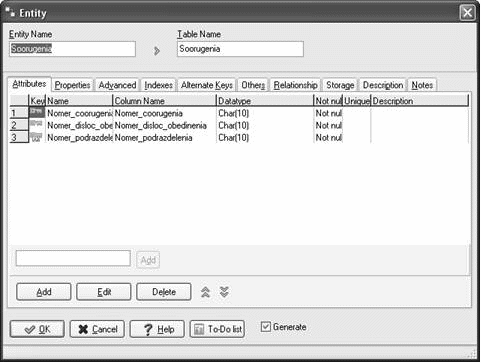Move attribute up with double-up arrows

[205, 292]
